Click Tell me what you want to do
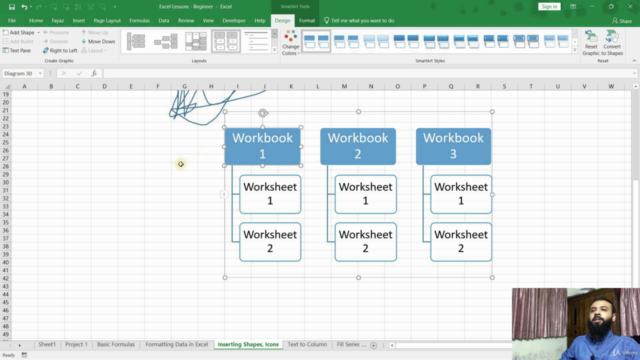Screen dimensions: 640x360 point(359,20)
